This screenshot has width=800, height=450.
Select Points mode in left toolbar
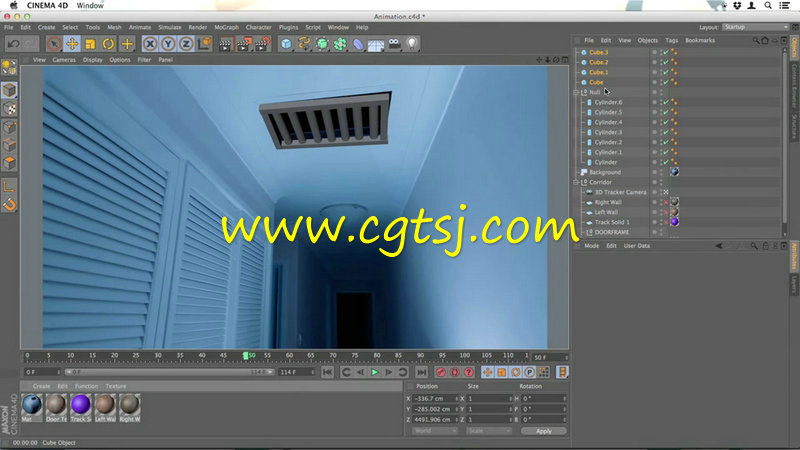click(x=9, y=127)
